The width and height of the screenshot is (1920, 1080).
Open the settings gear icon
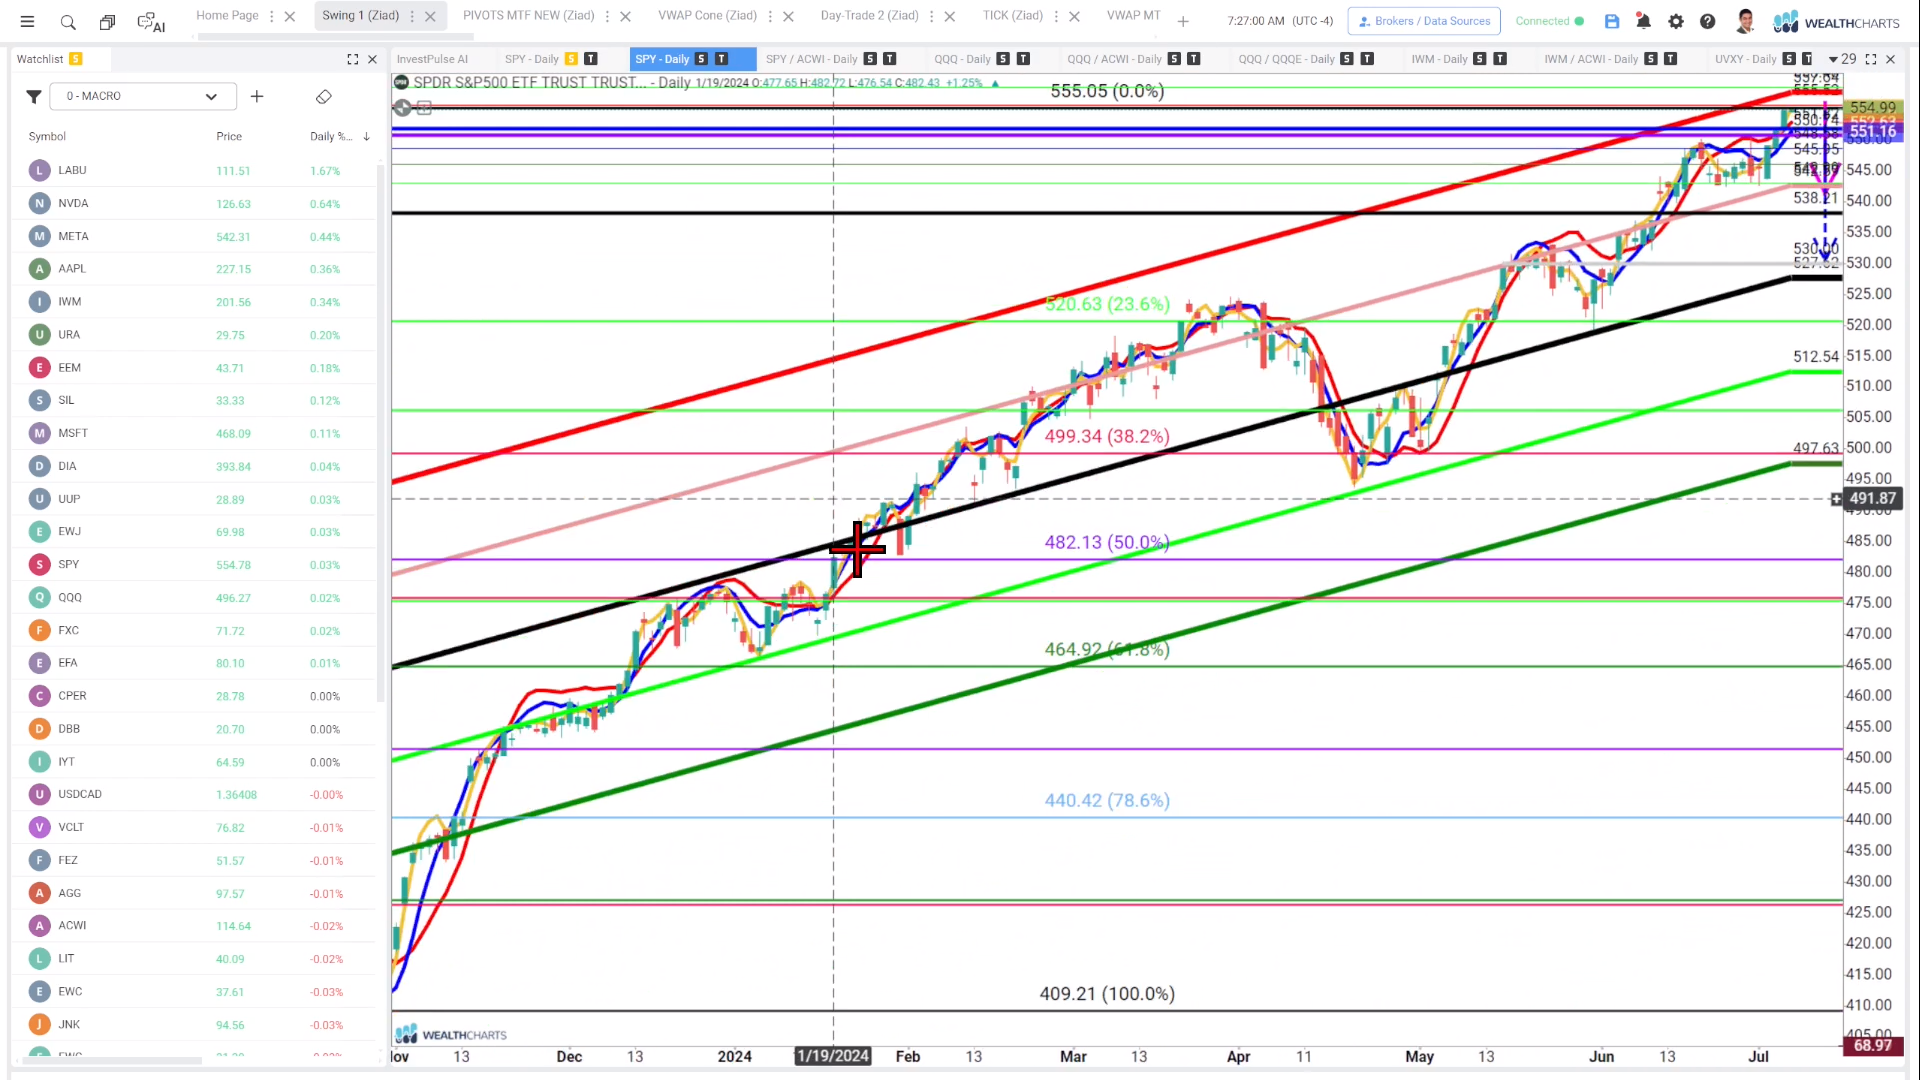1676,21
